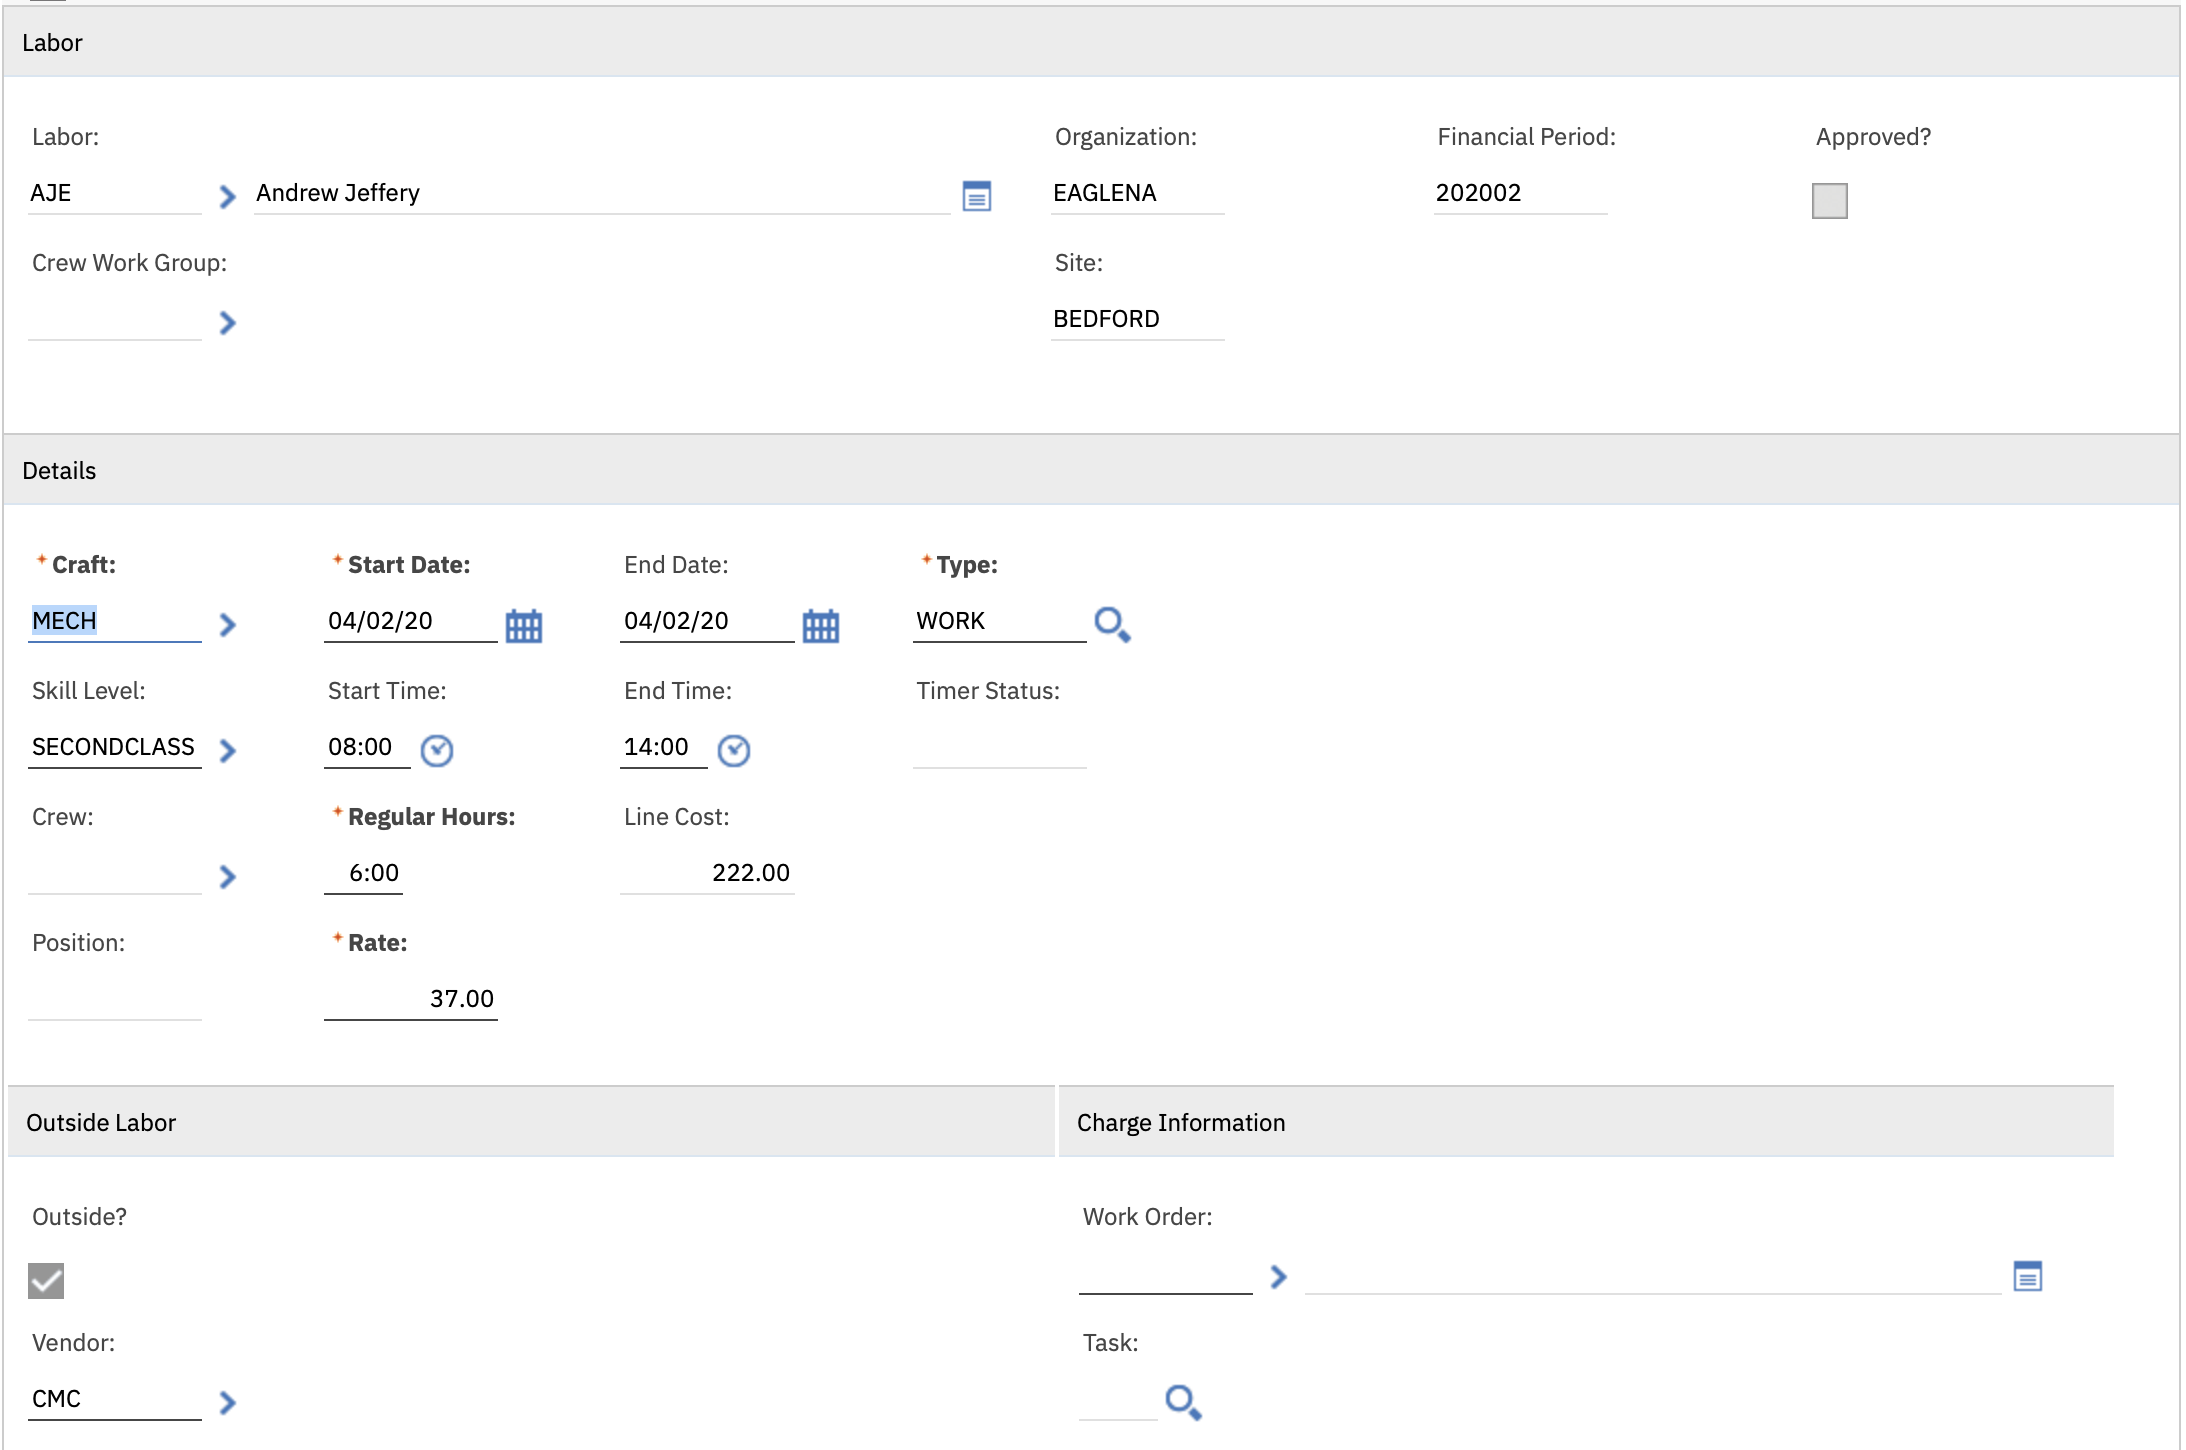Click the Start Time clock icon
The width and height of the screenshot is (2186, 1450).
tap(437, 750)
